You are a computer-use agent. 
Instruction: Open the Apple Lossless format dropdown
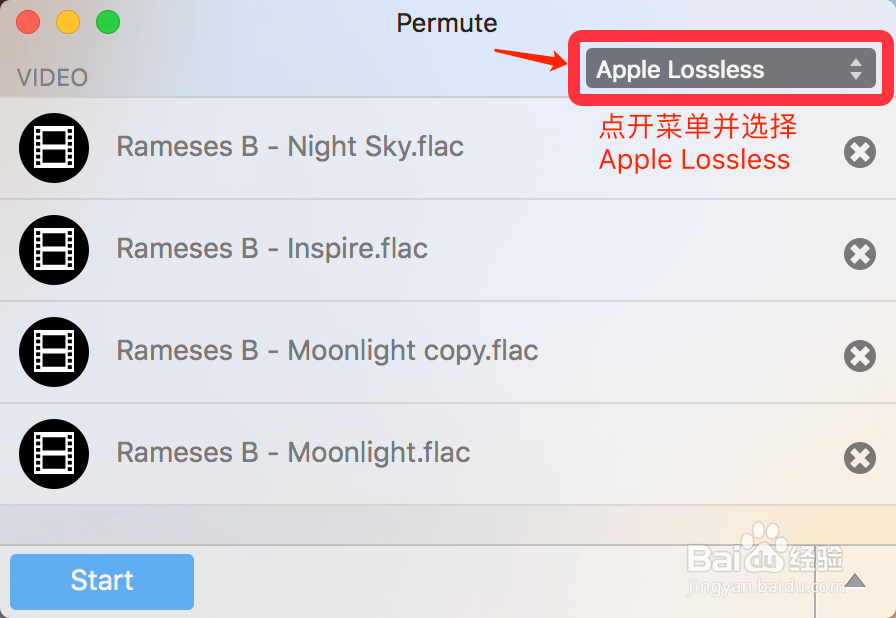tap(729, 69)
